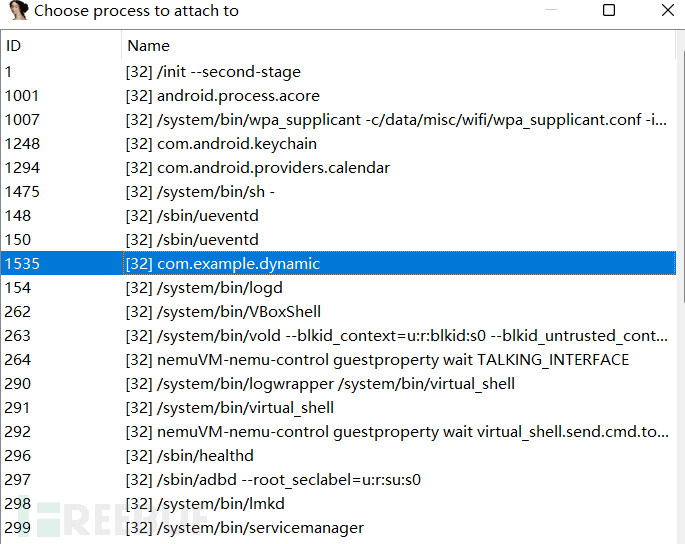Choose android.process.acore process

point(338,96)
